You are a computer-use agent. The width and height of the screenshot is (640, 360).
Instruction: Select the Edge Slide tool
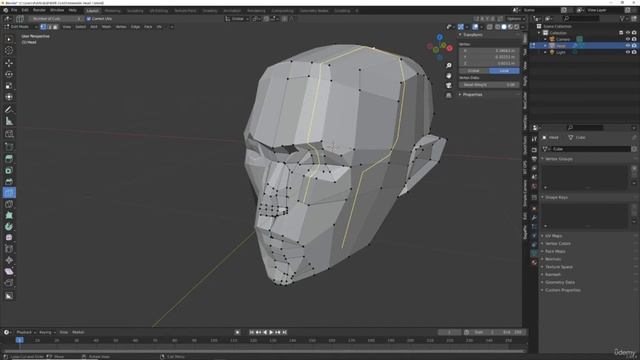[x=9, y=249]
